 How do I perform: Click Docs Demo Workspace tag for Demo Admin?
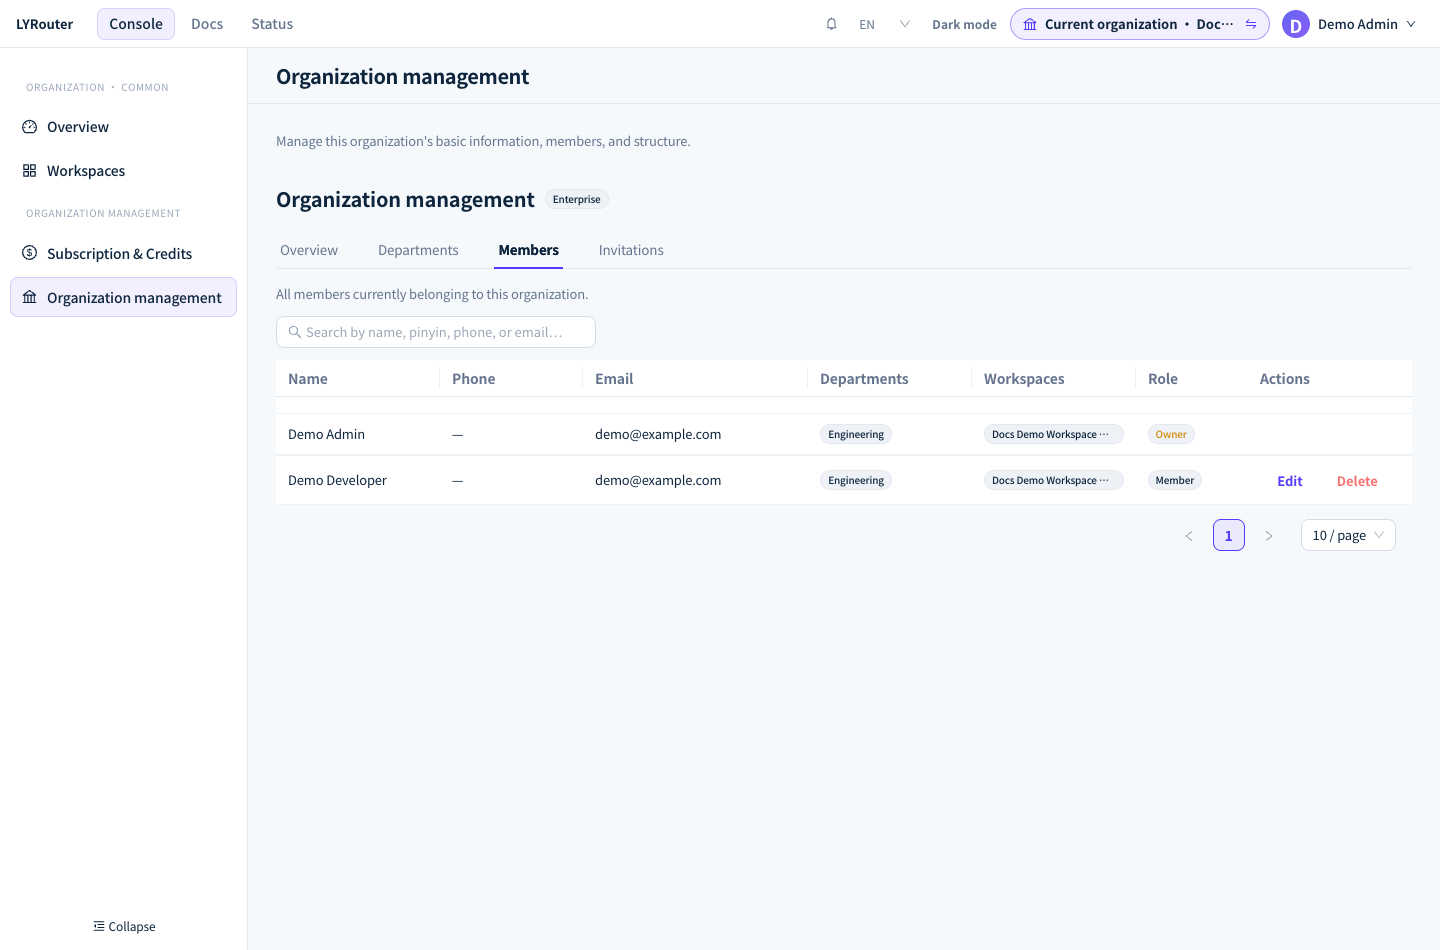coord(1054,434)
